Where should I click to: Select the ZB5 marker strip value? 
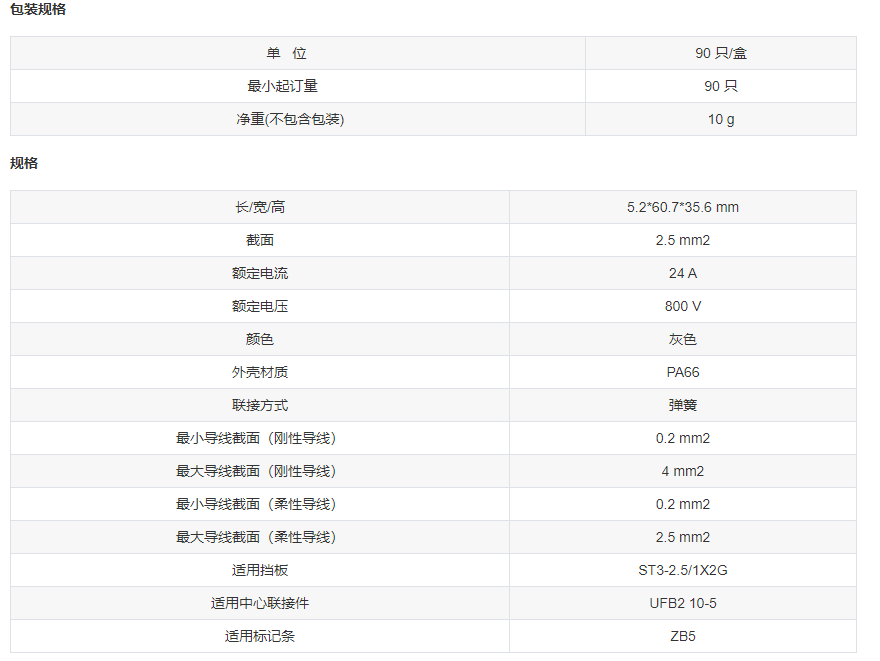tap(682, 636)
